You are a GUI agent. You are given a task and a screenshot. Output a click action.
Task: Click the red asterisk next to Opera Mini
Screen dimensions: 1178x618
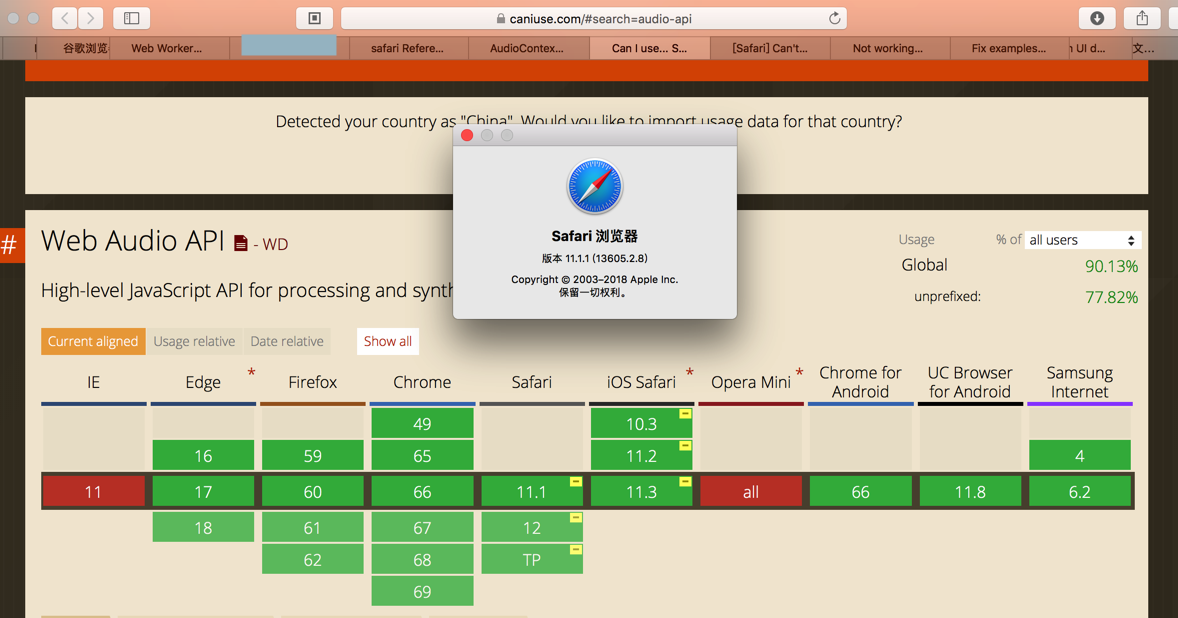click(x=799, y=373)
